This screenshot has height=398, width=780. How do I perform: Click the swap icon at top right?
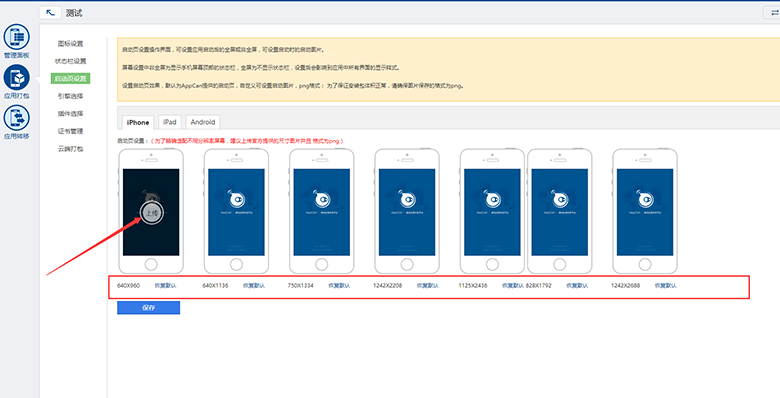(x=774, y=13)
